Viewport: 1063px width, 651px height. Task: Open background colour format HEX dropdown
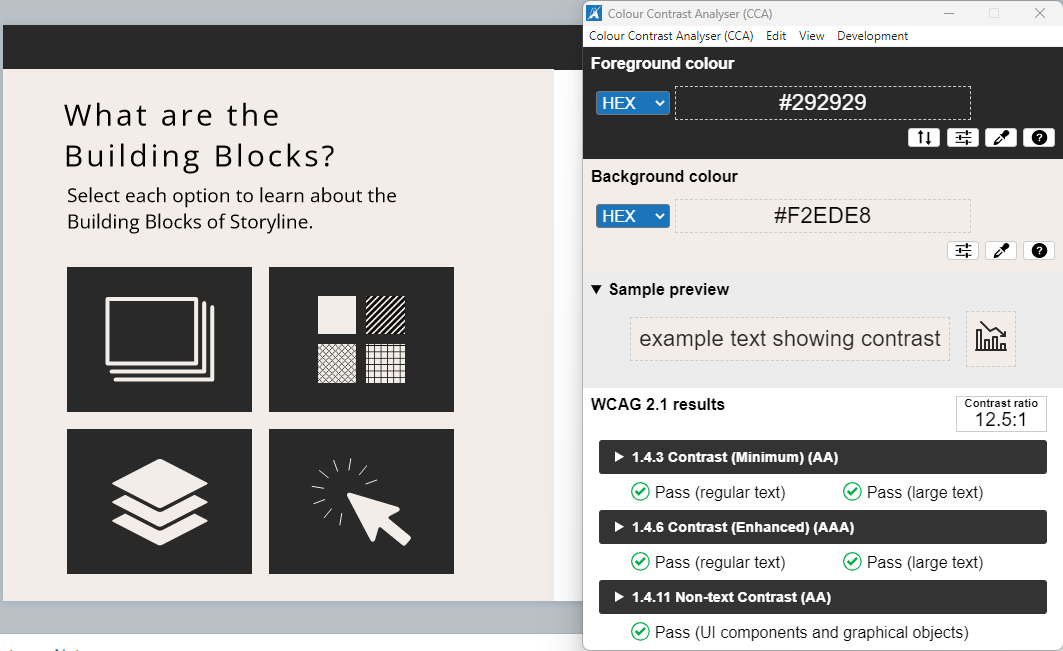633,216
